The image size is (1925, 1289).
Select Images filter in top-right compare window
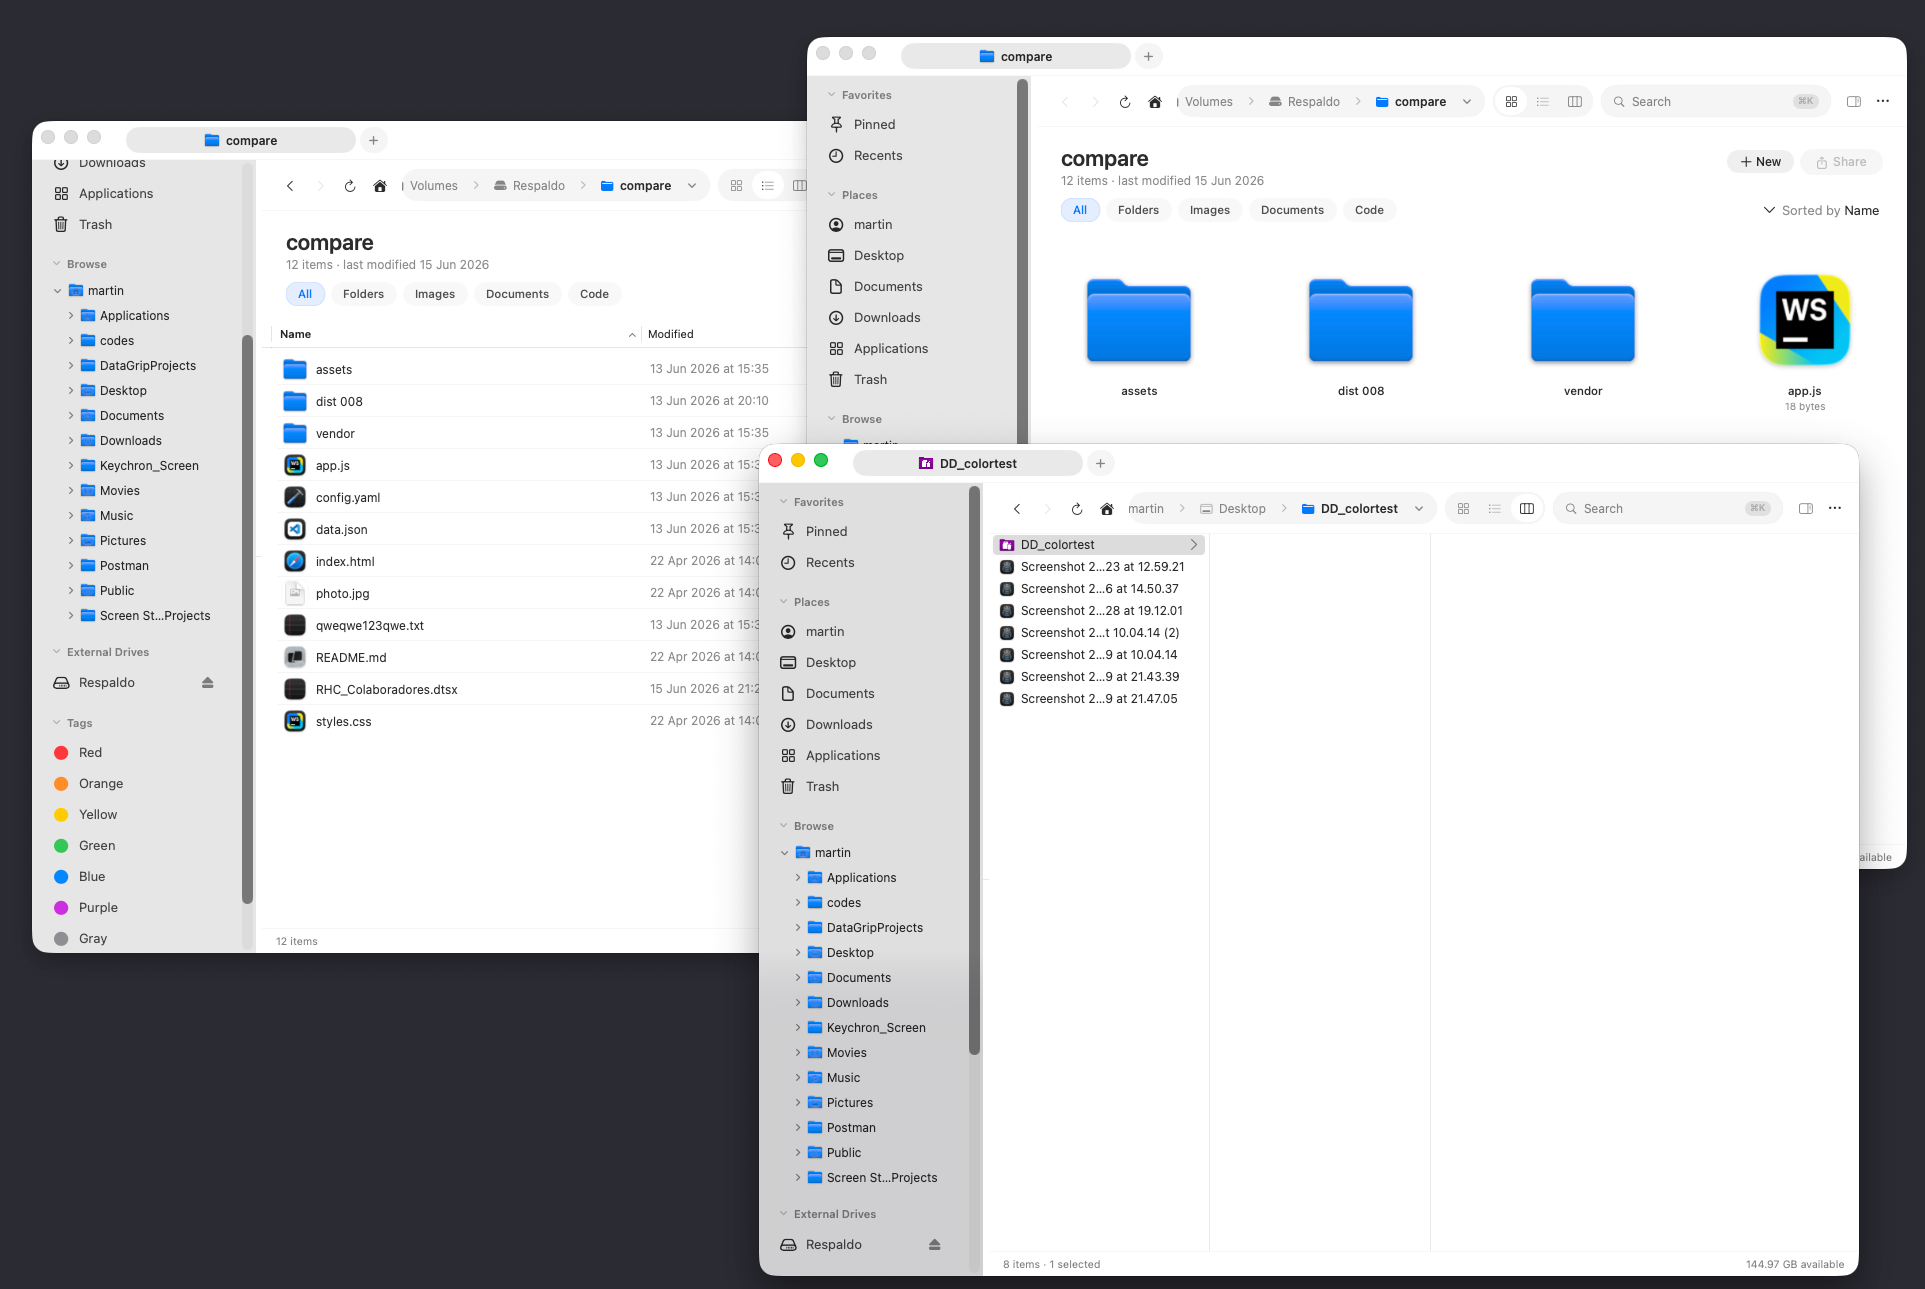[x=1210, y=210]
